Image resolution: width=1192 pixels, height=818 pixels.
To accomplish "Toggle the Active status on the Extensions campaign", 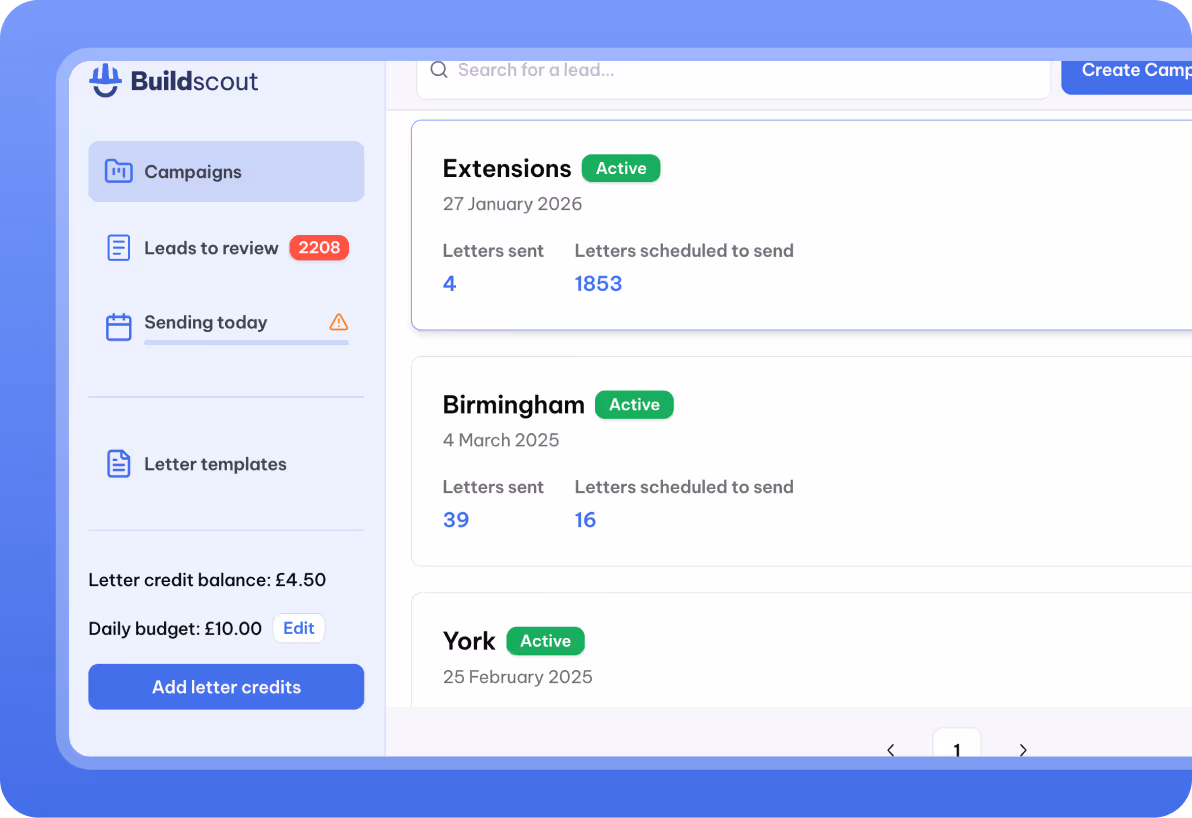I will coord(620,168).
